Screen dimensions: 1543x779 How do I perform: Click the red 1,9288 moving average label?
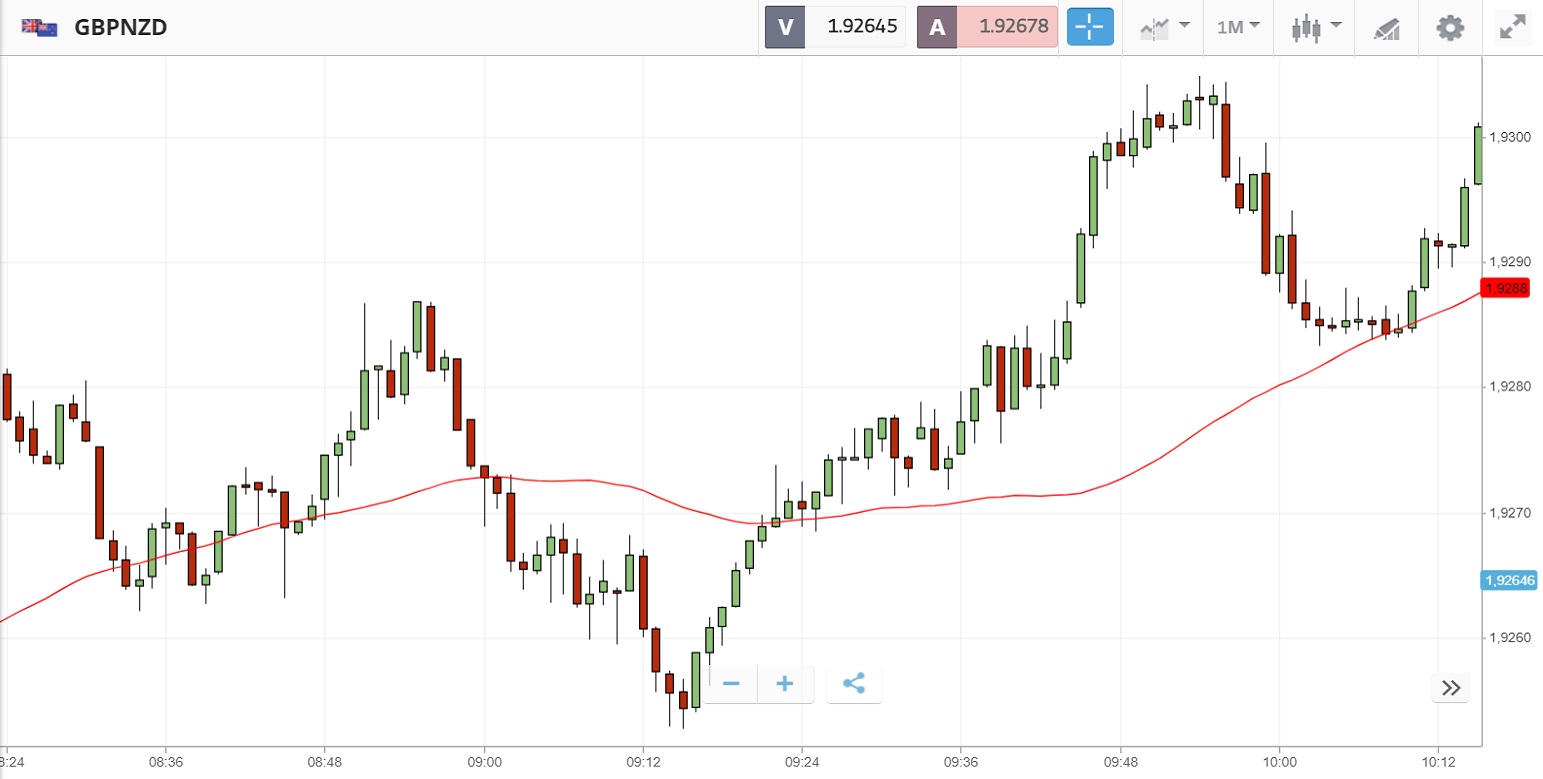(x=1506, y=289)
